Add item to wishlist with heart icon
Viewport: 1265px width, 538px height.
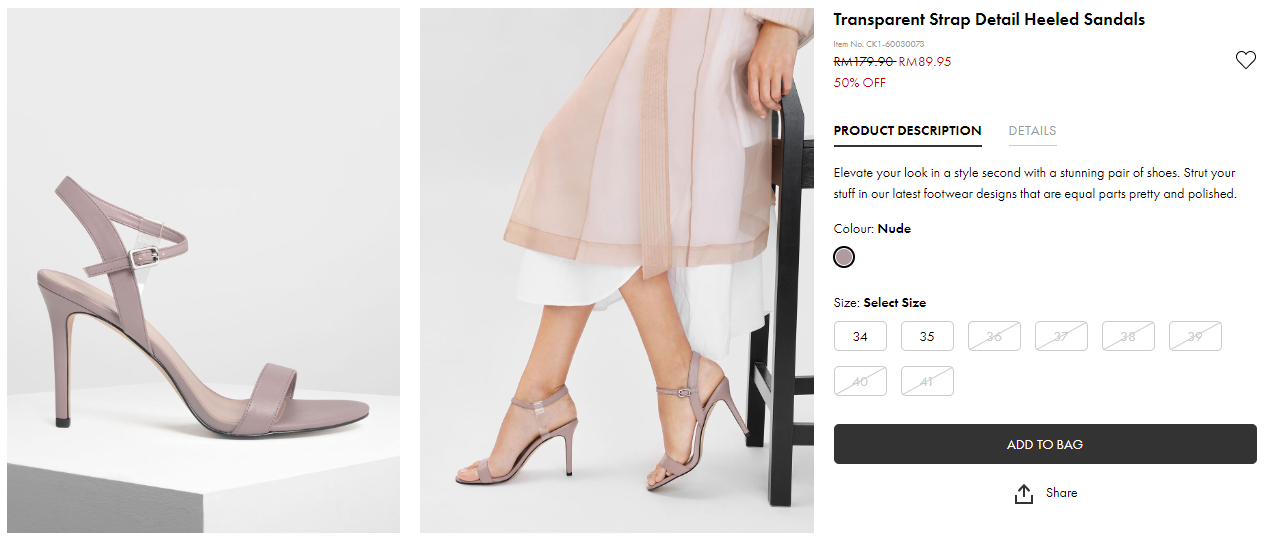pyautogui.click(x=1245, y=60)
